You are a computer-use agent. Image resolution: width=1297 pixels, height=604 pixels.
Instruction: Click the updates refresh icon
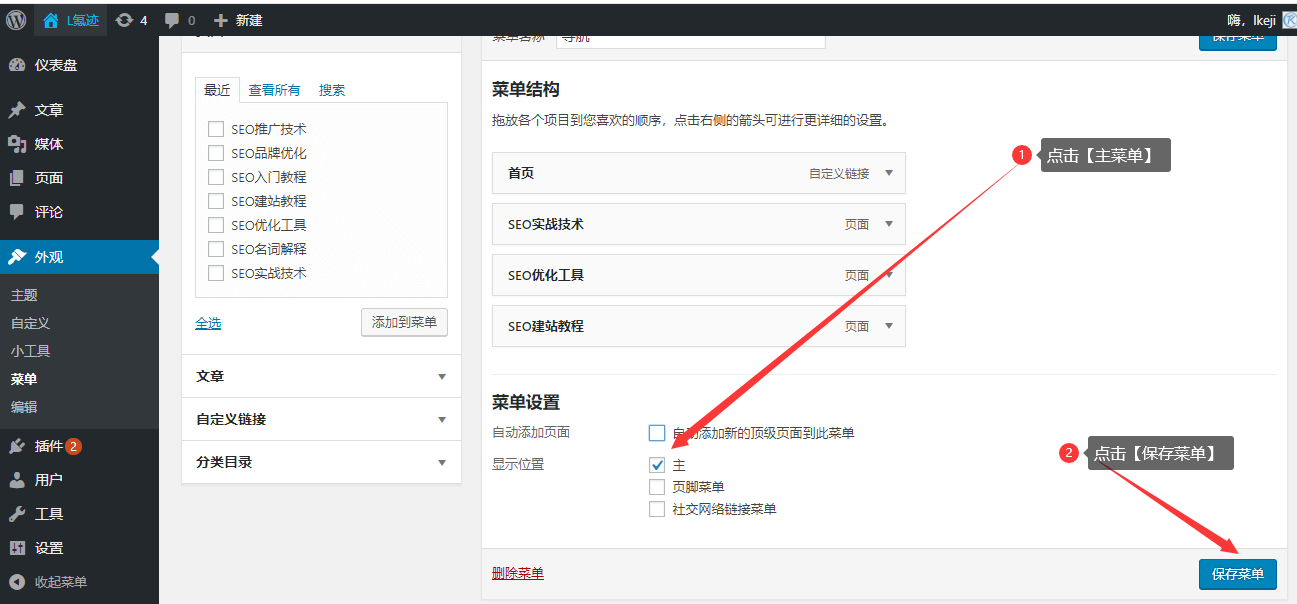click(x=124, y=19)
